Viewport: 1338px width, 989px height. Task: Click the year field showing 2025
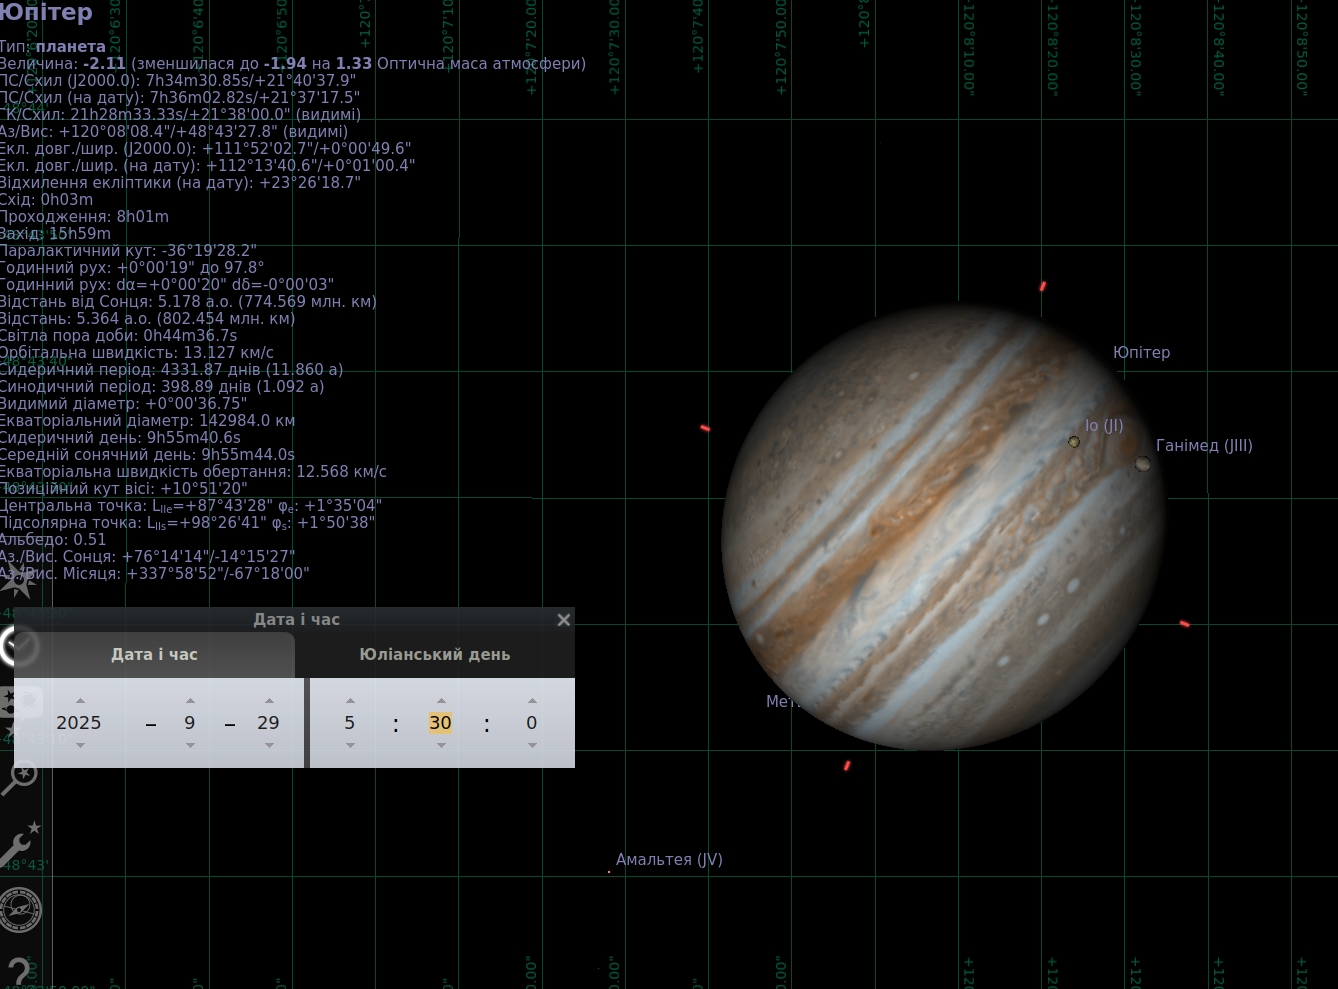[79, 722]
